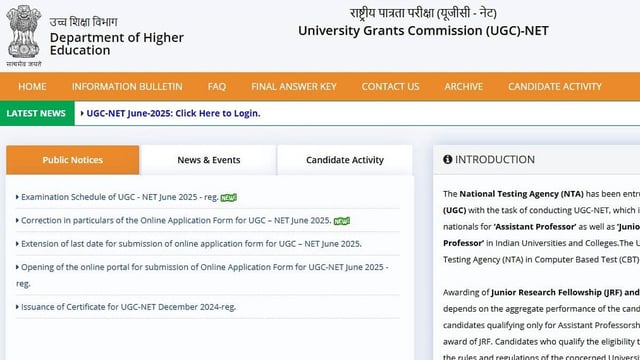Open the ARCHIVE menu item
Screen dimensions: 640x360
pos(463,87)
